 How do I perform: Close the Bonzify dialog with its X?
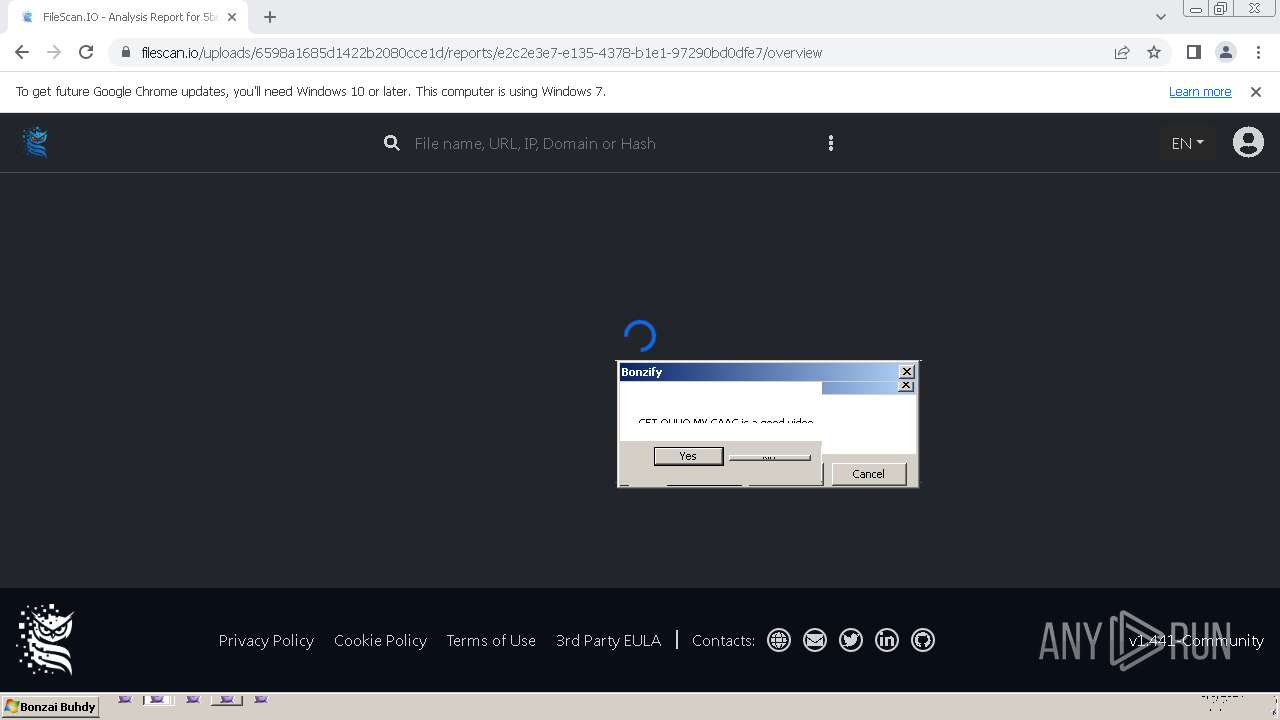point(906,371)
